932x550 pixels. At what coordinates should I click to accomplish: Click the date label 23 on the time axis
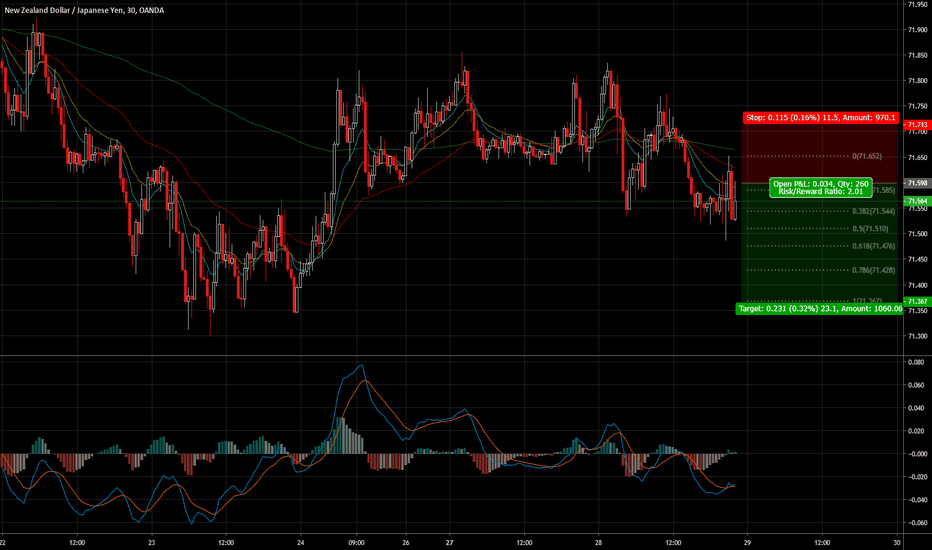pos(152,542)
